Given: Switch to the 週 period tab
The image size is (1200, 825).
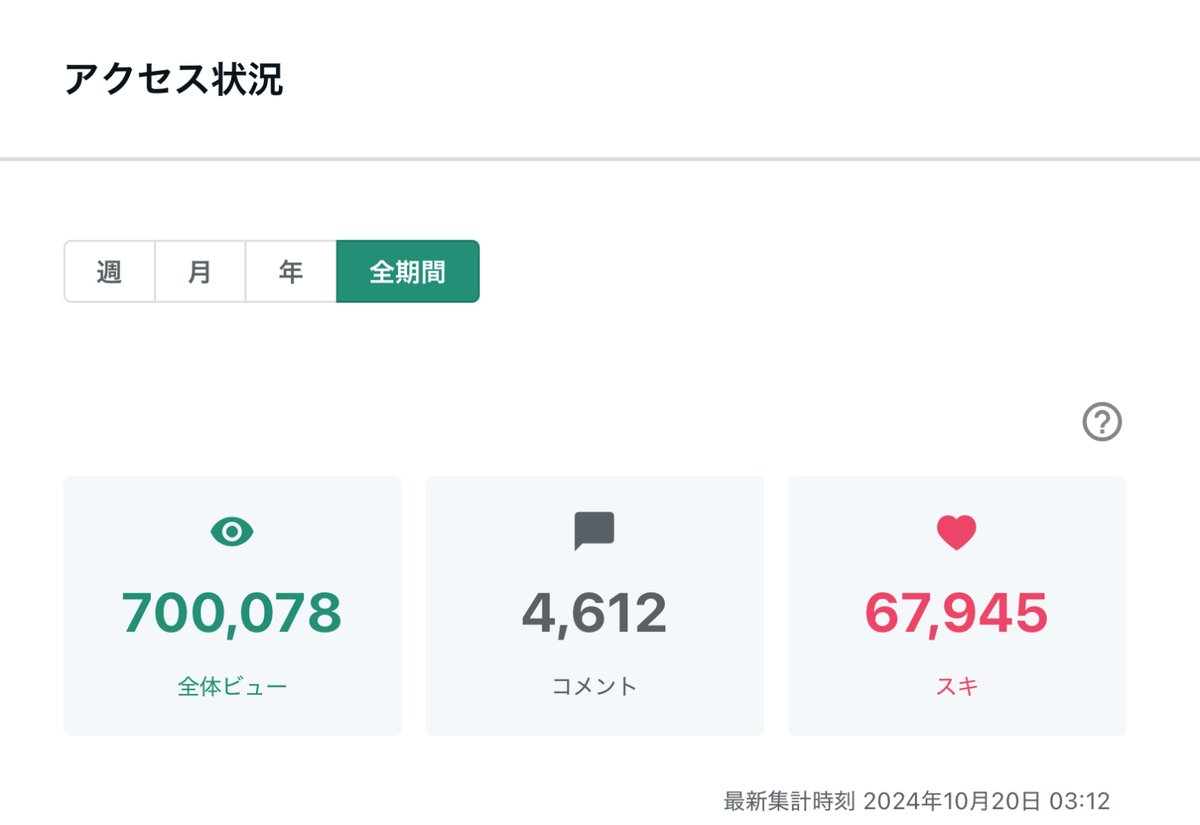Looking at the screenshot, I should pyautogui.click(x=110, y=271).
